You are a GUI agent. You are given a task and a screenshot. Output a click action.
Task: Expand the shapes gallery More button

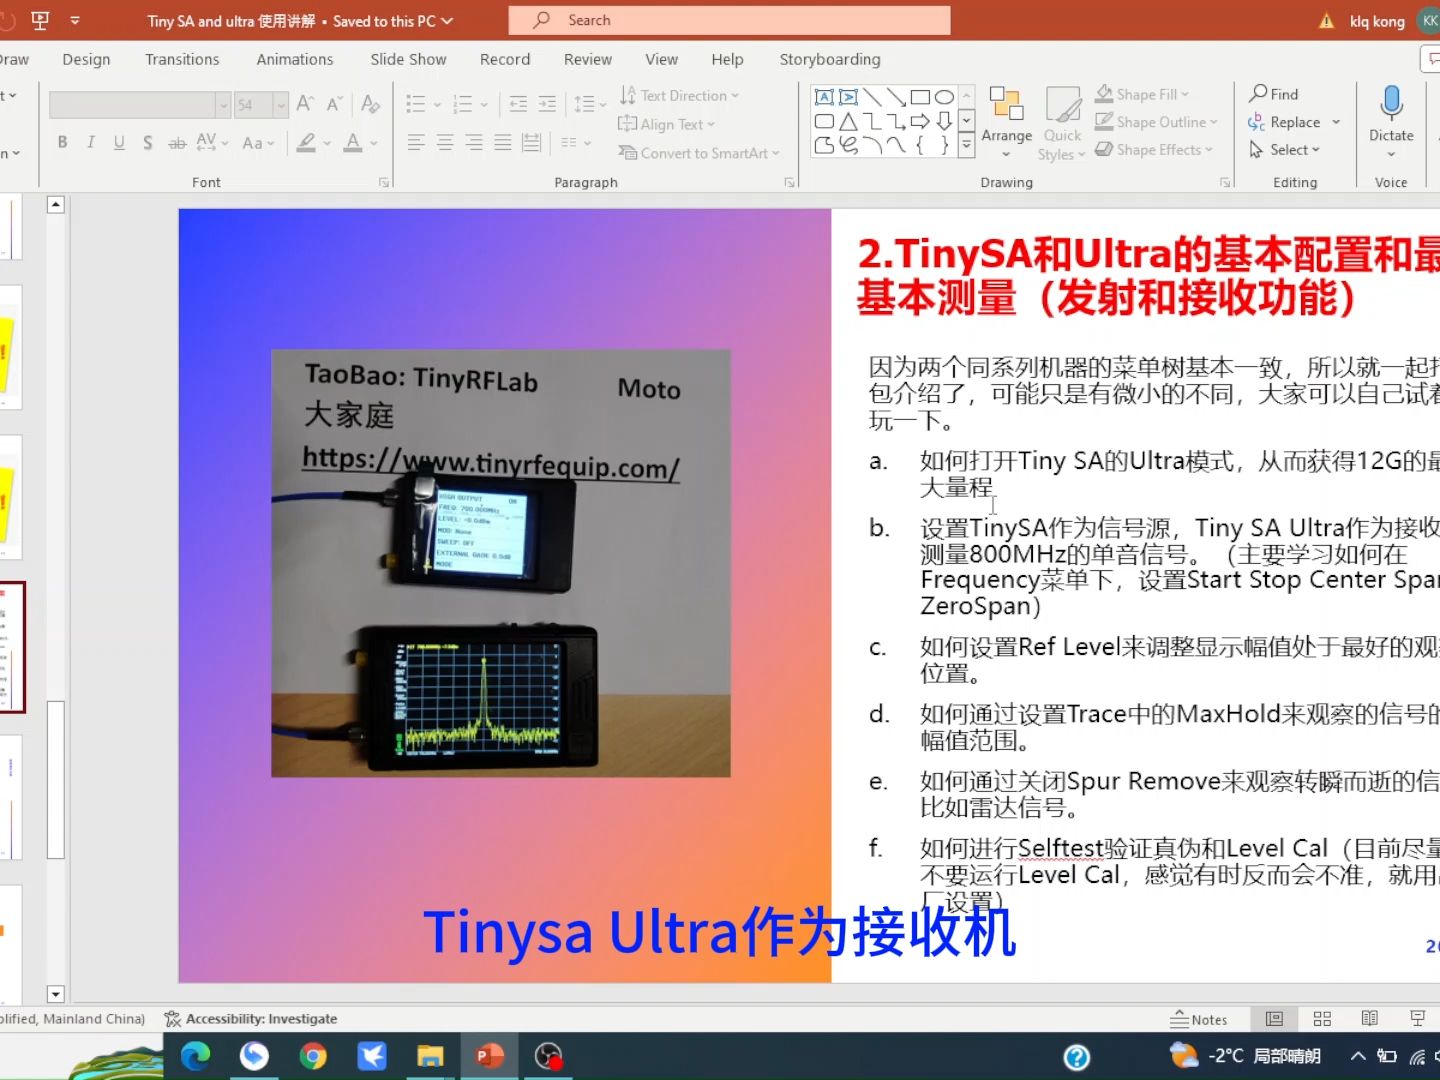[x=967, y=145]
